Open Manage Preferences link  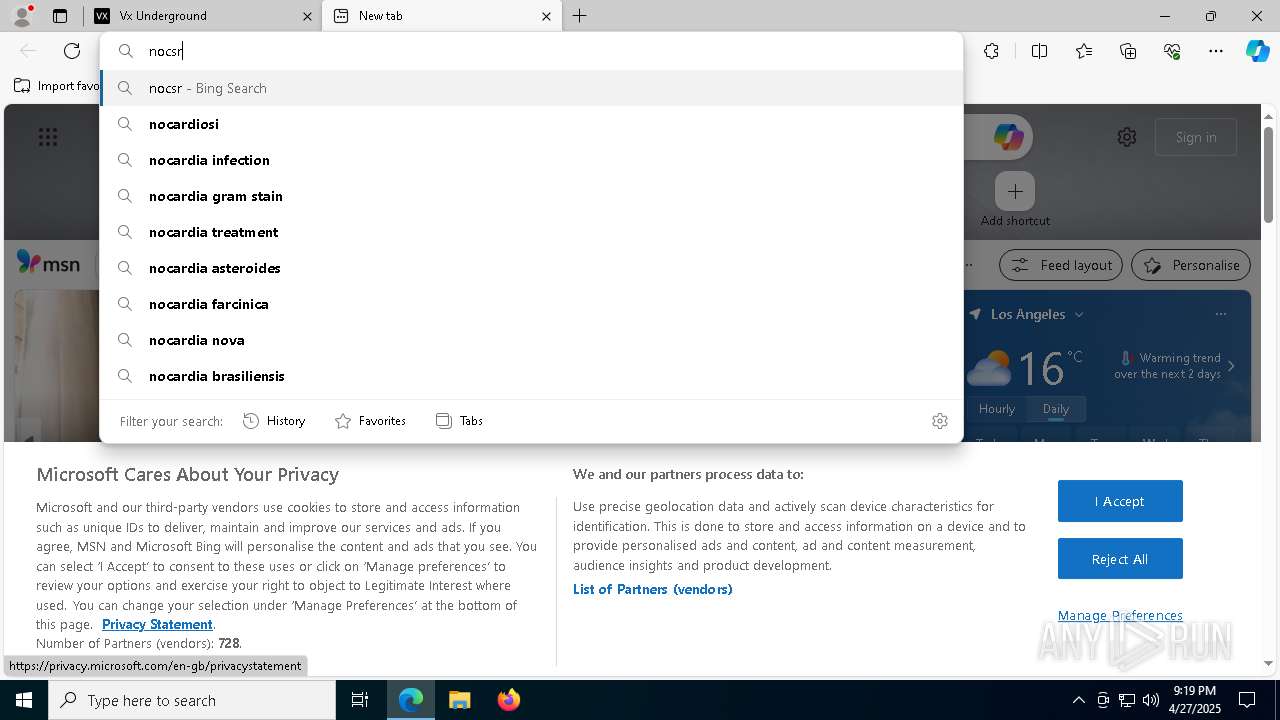(x=1120, y=615)
